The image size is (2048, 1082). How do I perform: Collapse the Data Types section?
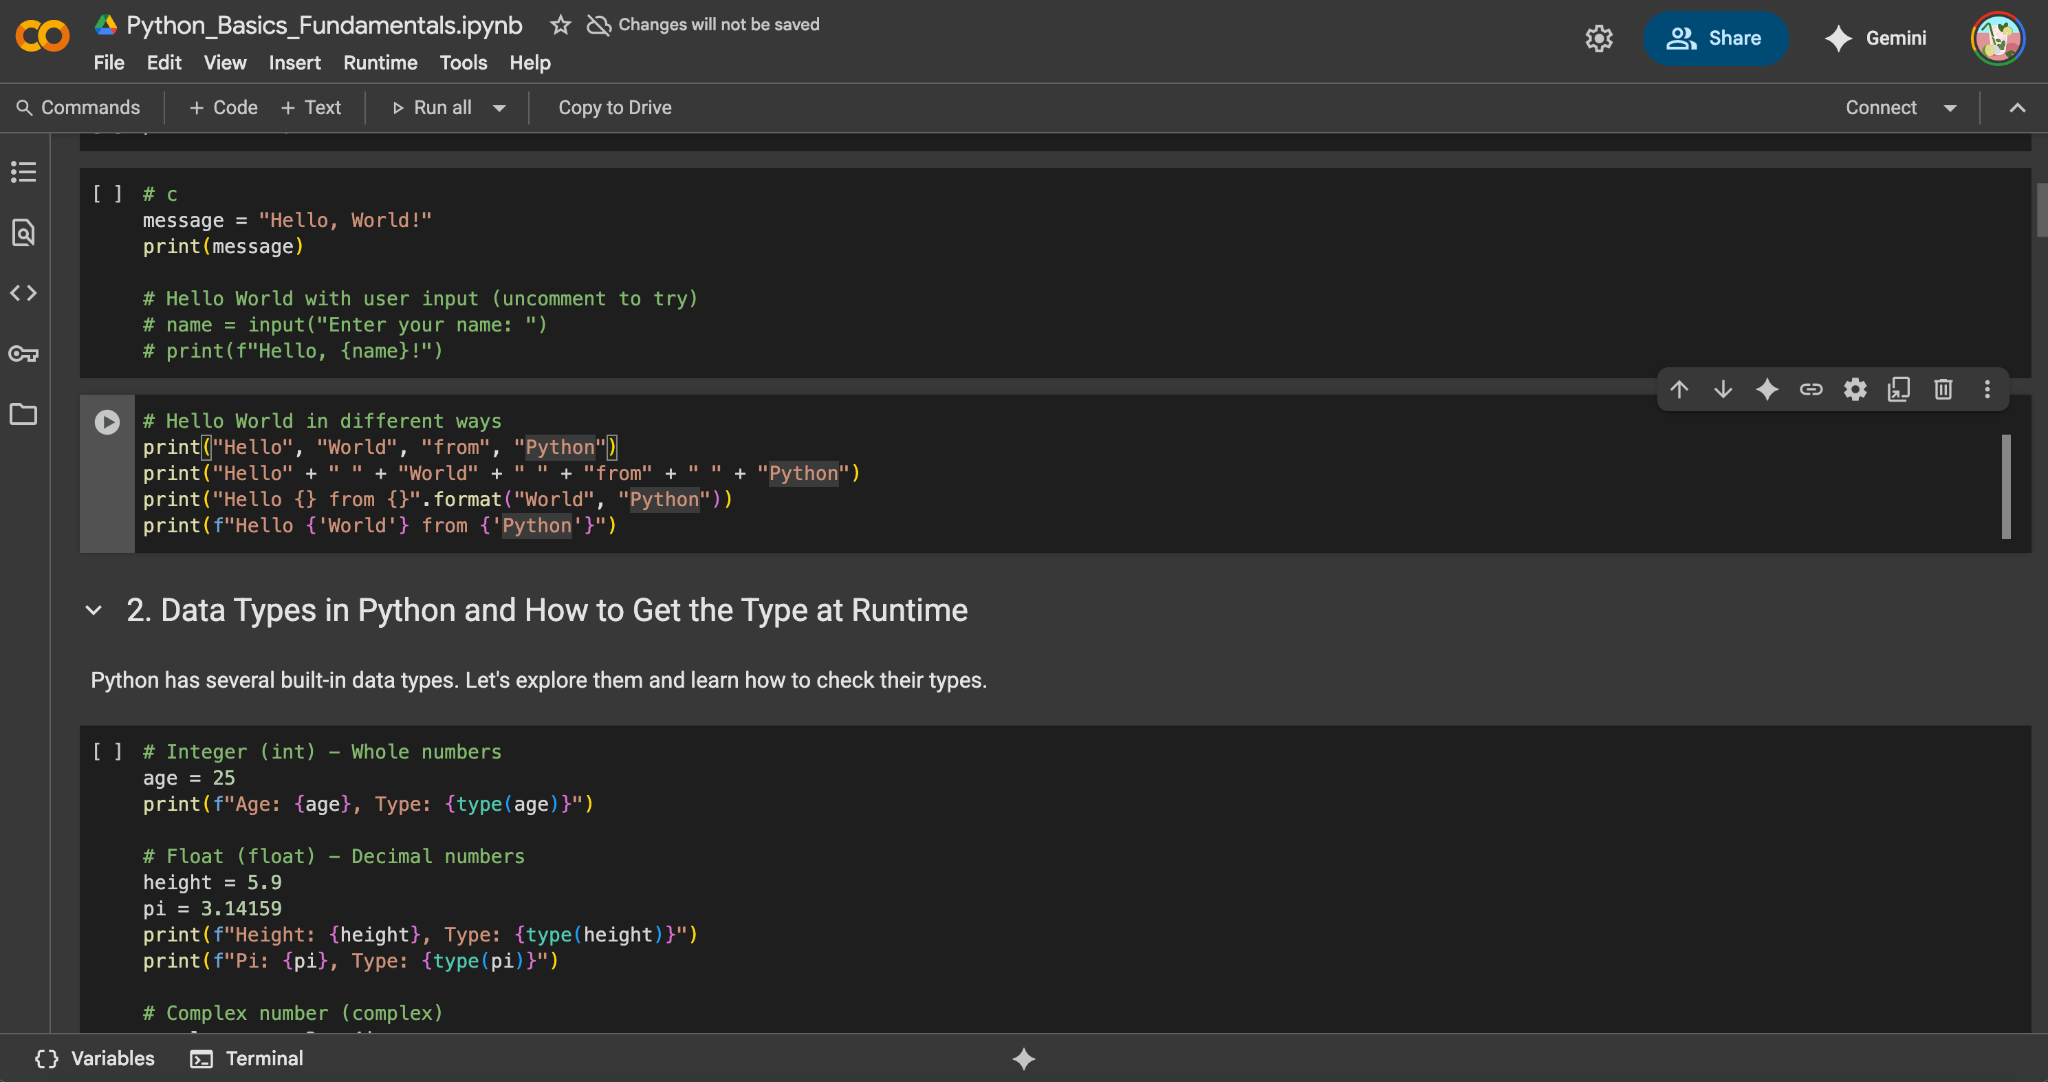pos(94,610)
